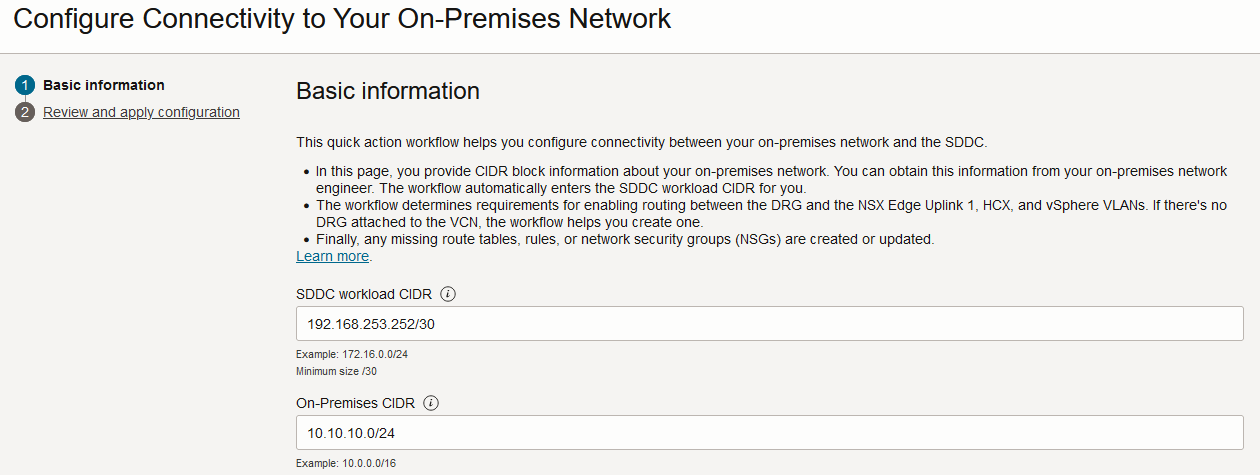
Task: Focus the On-Premises CIDR input field
Action: (769, 433)
